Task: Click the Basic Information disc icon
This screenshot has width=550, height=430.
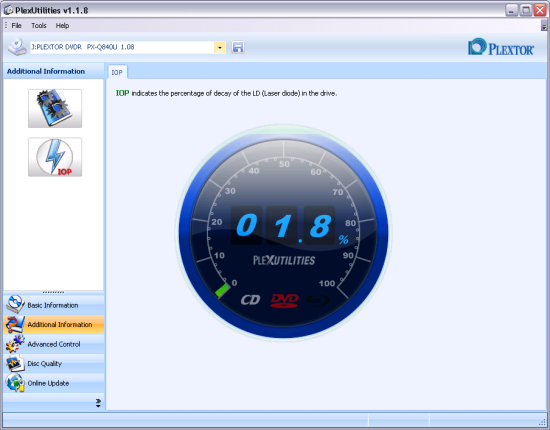Action: [x=15, y=304]
